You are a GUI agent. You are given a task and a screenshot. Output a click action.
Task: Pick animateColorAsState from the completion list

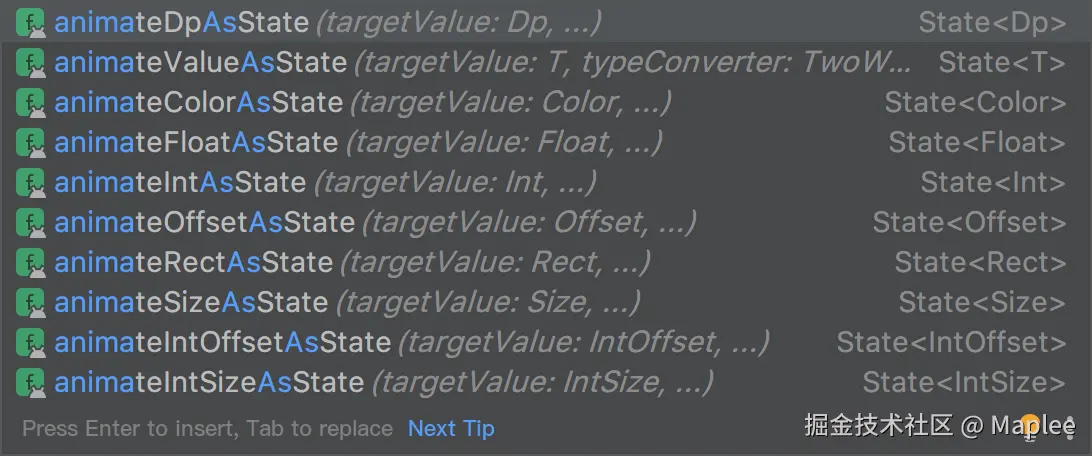tap(546, 103)
